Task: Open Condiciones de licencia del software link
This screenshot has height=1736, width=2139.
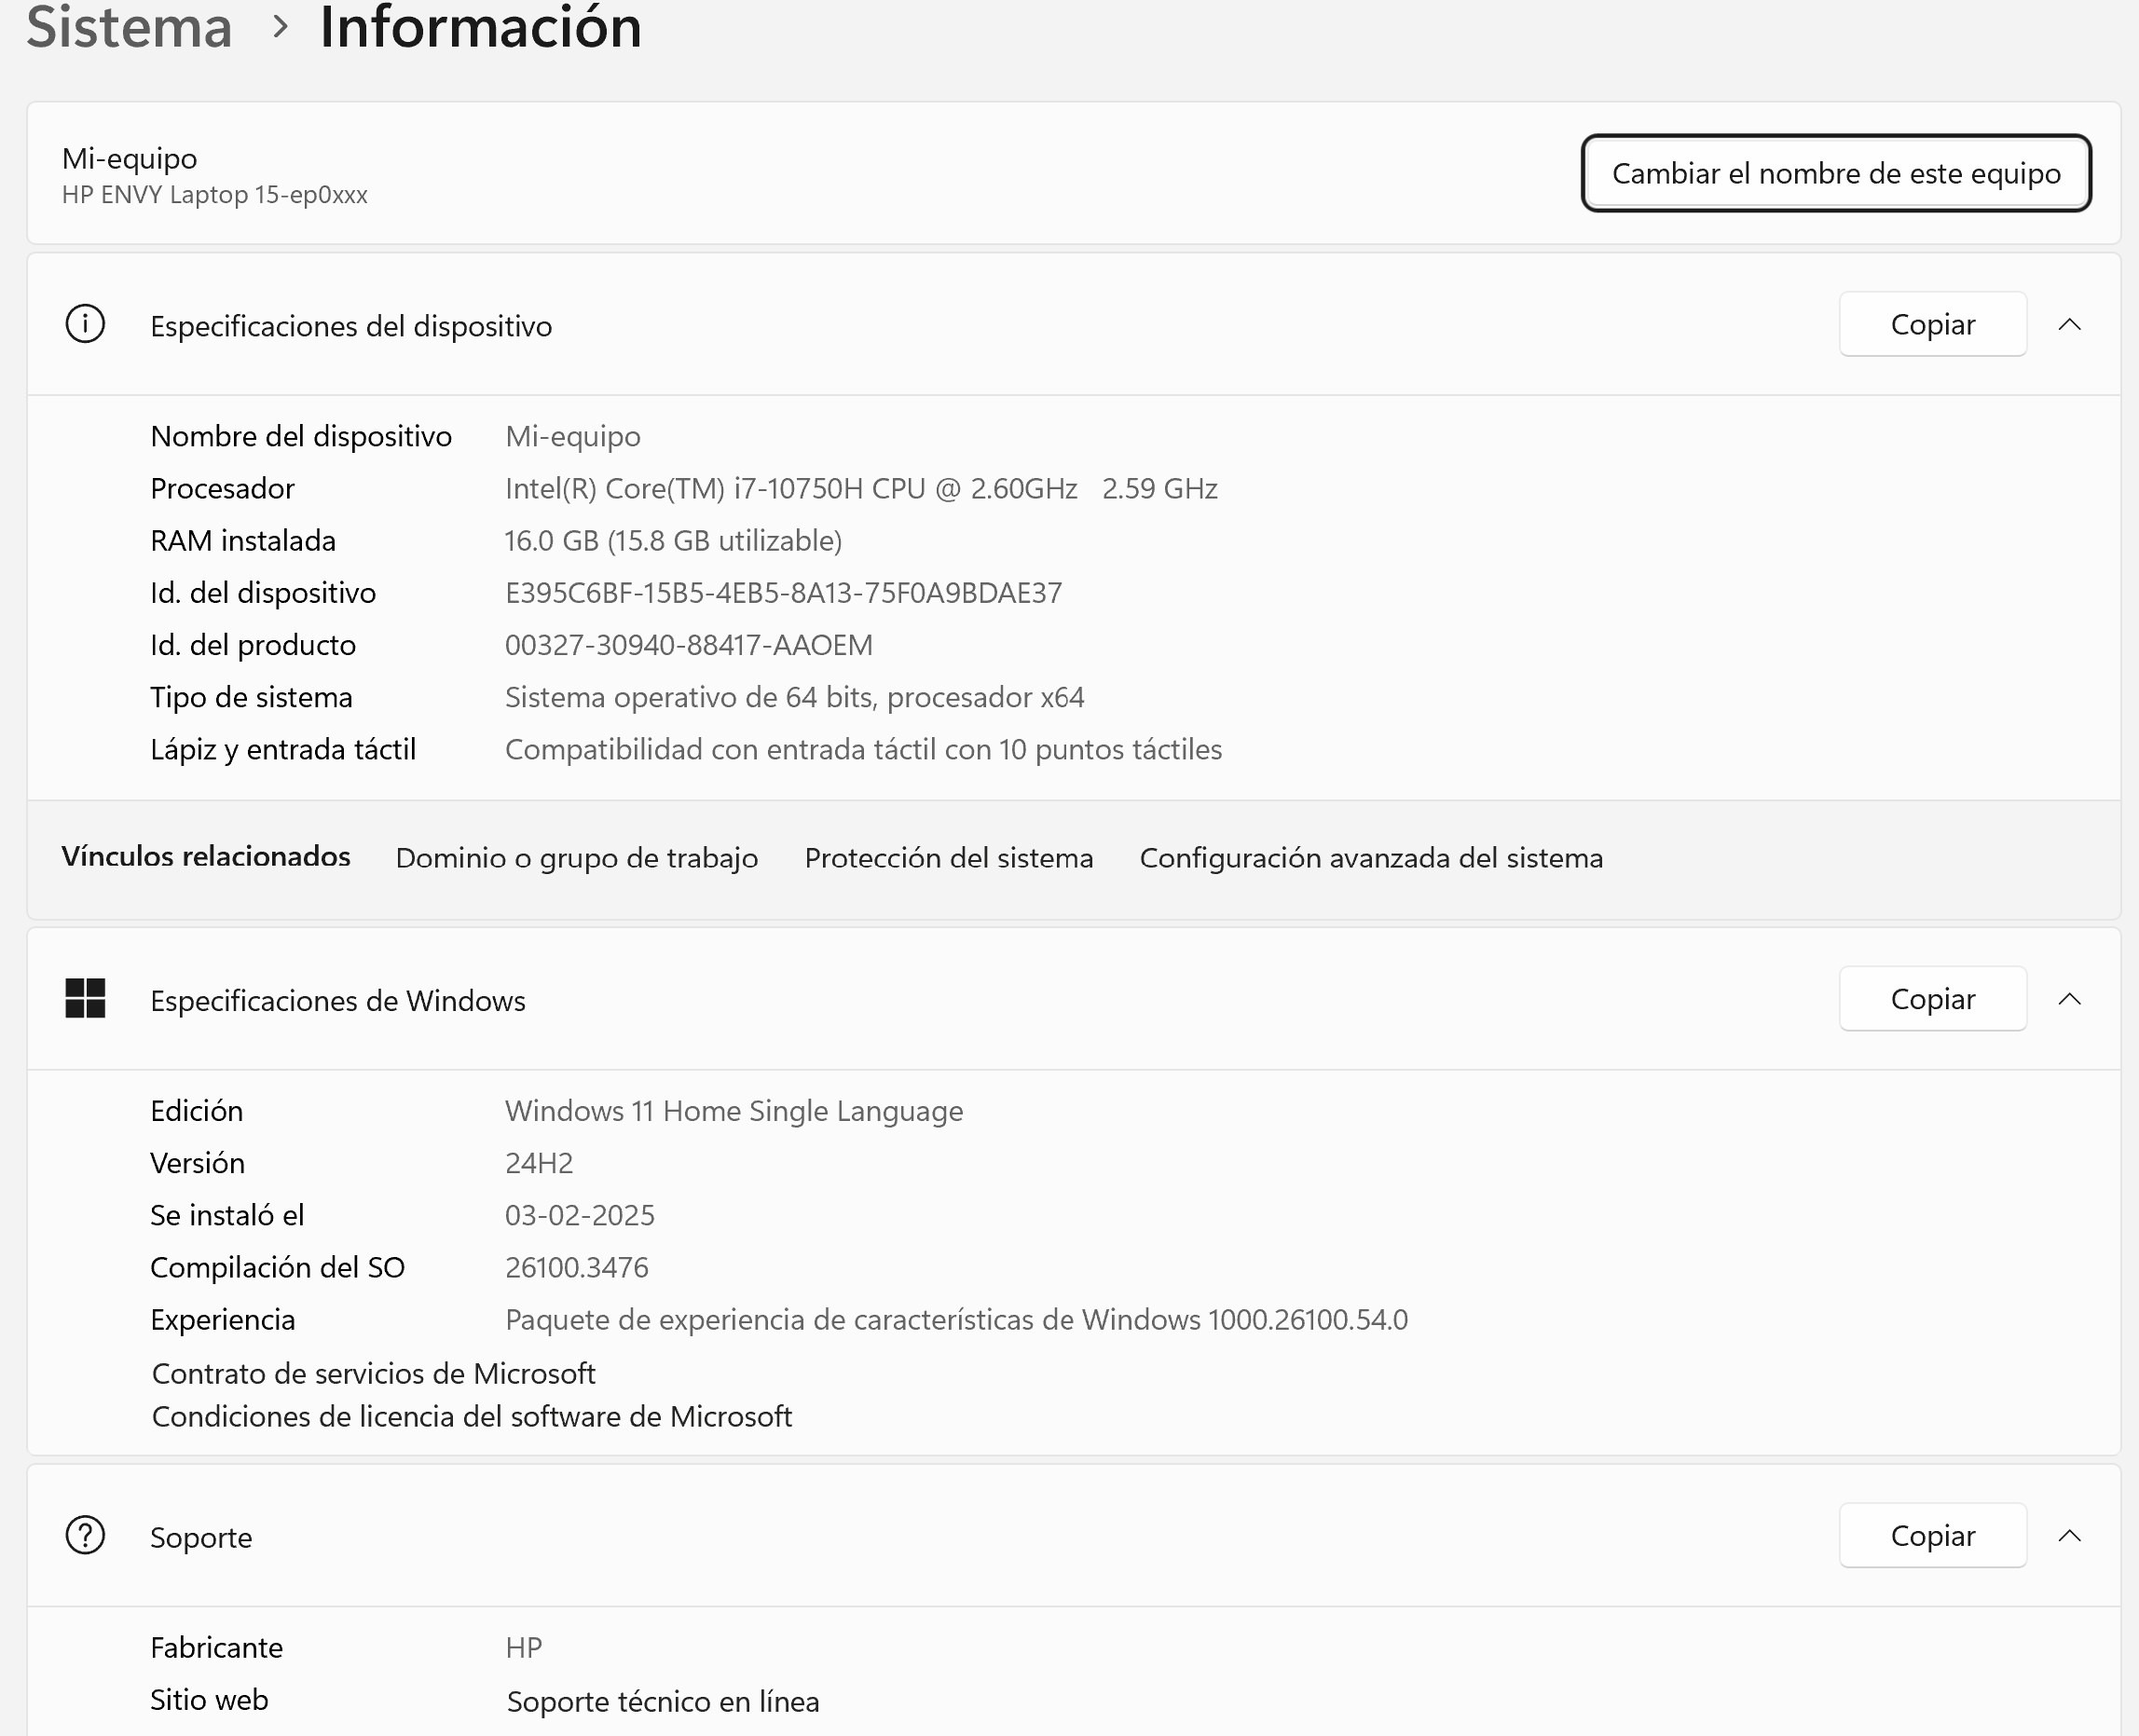Action: coord(472,1416)
